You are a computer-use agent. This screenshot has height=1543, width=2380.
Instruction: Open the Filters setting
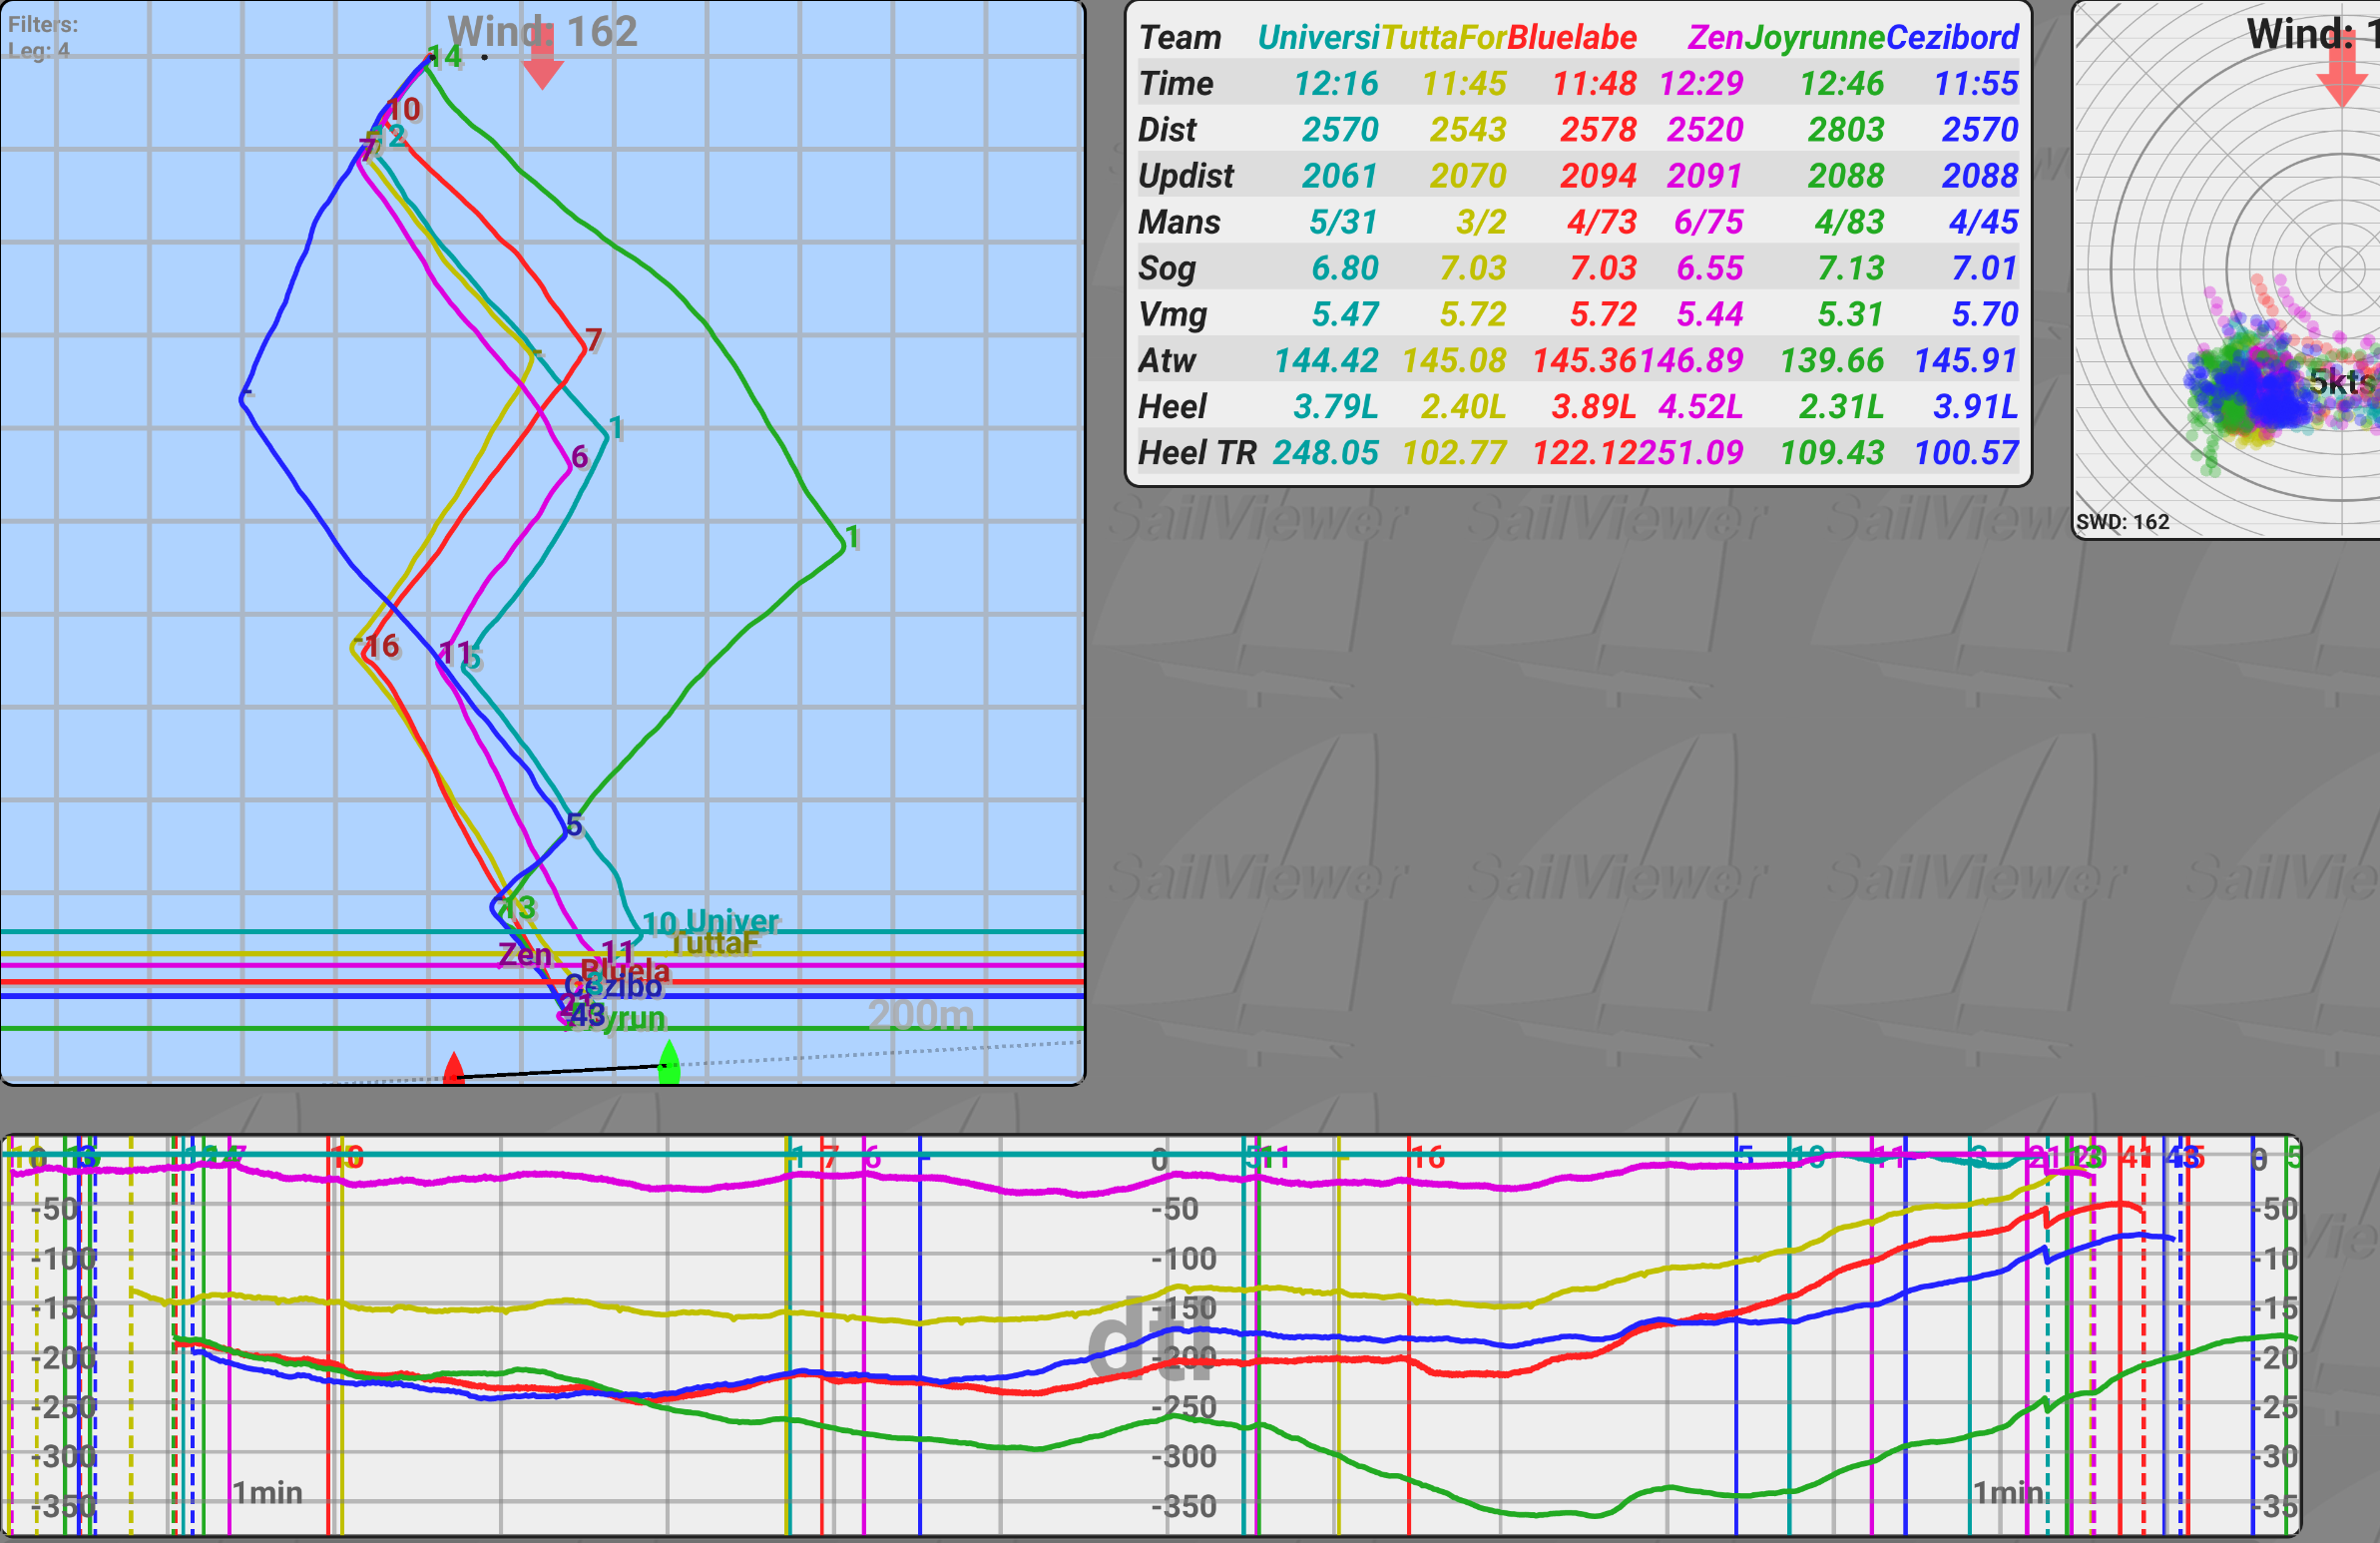[43, 24]
